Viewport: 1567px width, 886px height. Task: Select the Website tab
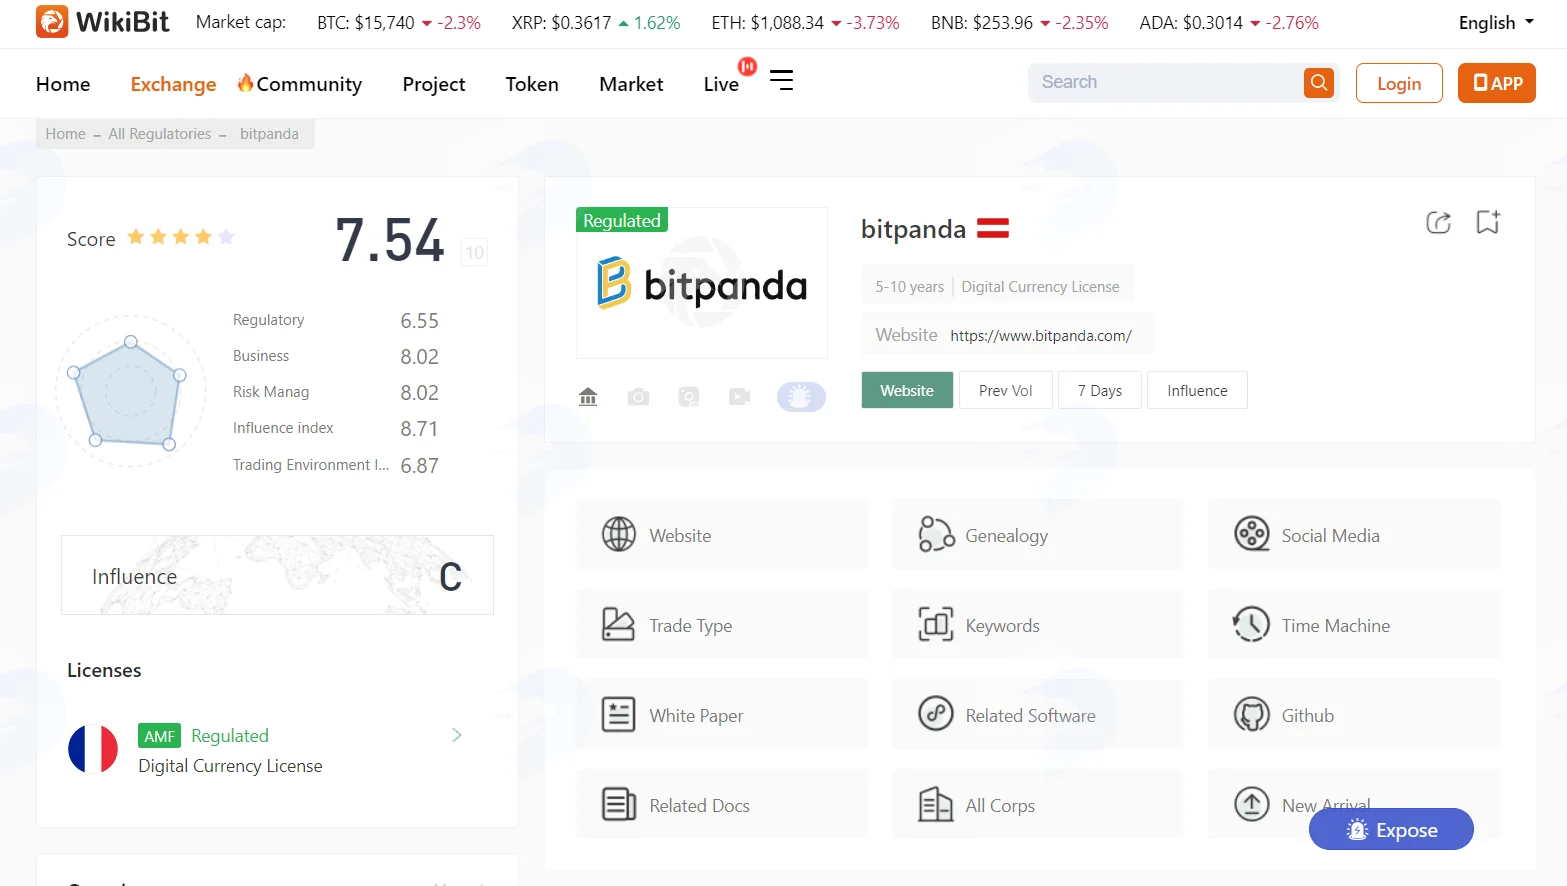click(907, 390)
